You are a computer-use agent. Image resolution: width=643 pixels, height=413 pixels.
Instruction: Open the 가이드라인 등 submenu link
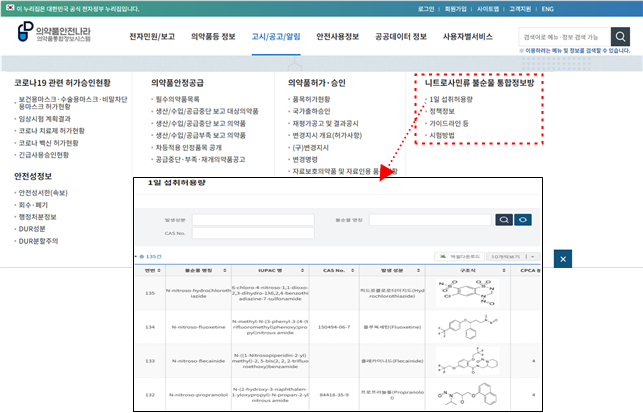[449, 123]
